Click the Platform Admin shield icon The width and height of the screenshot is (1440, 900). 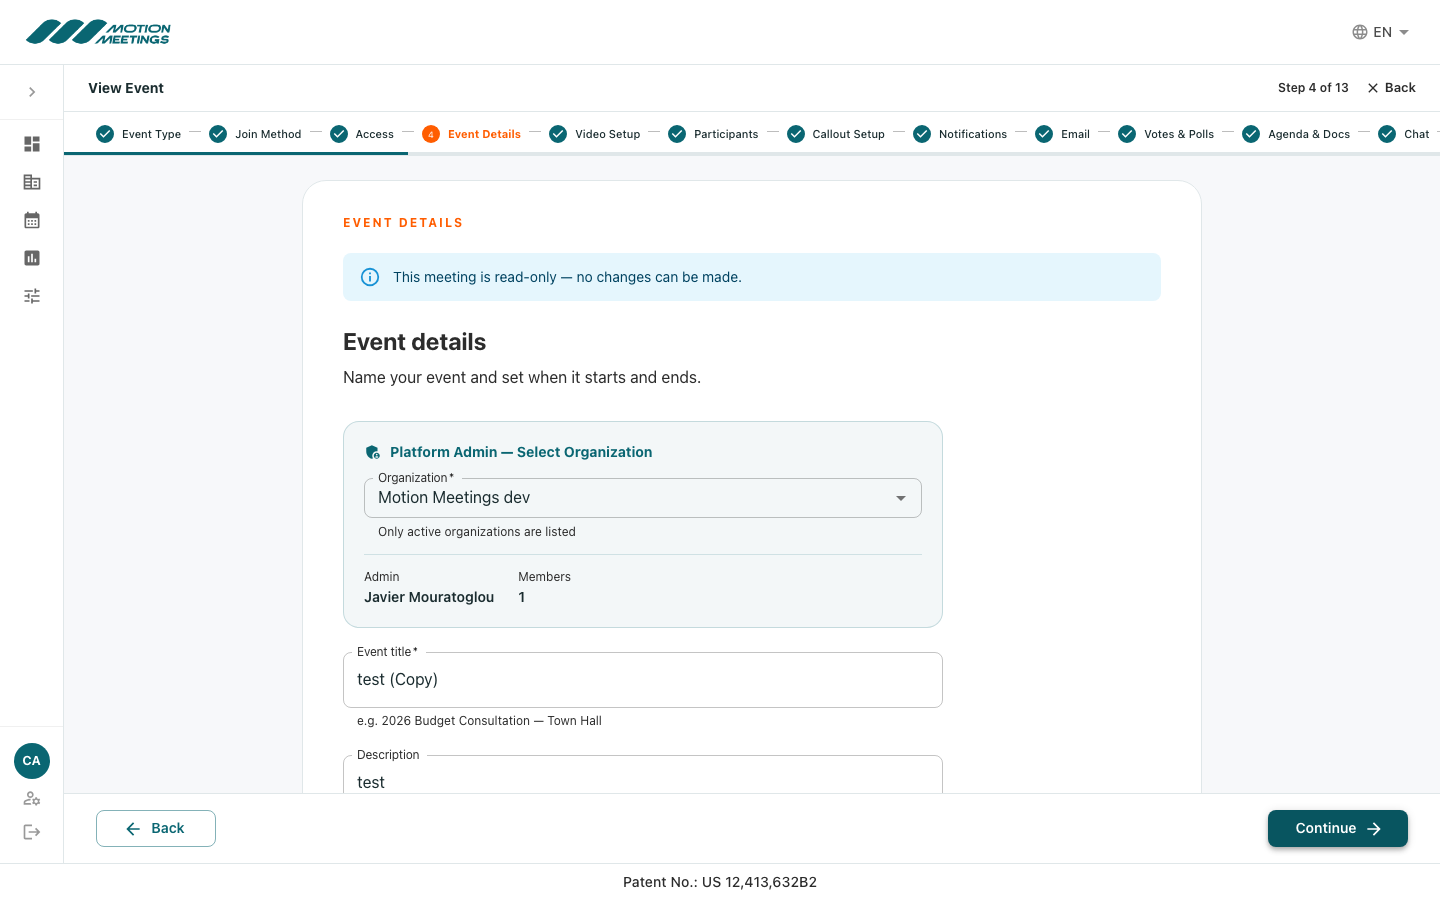point(373,452)
